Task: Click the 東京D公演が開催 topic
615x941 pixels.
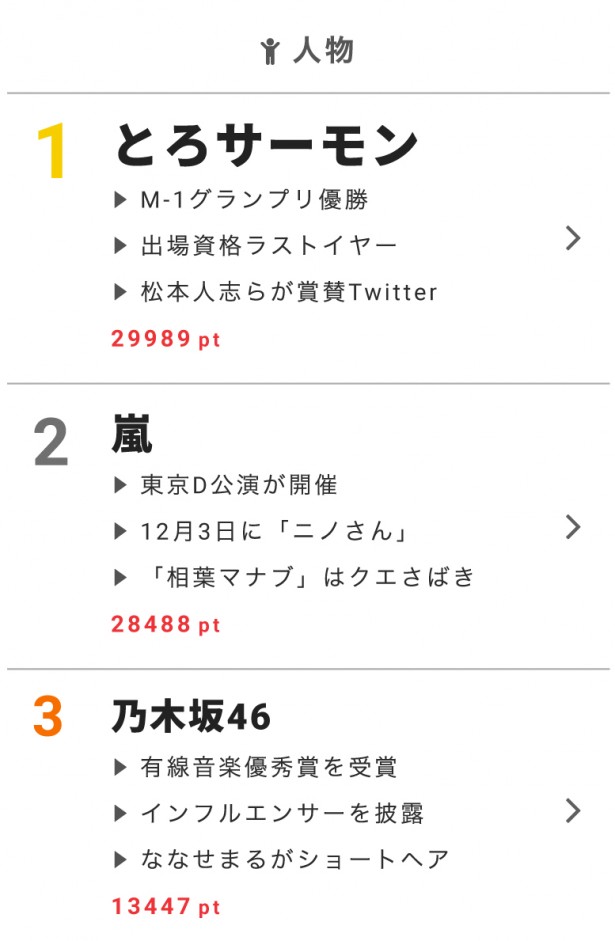Action: (x=239, y=485)
